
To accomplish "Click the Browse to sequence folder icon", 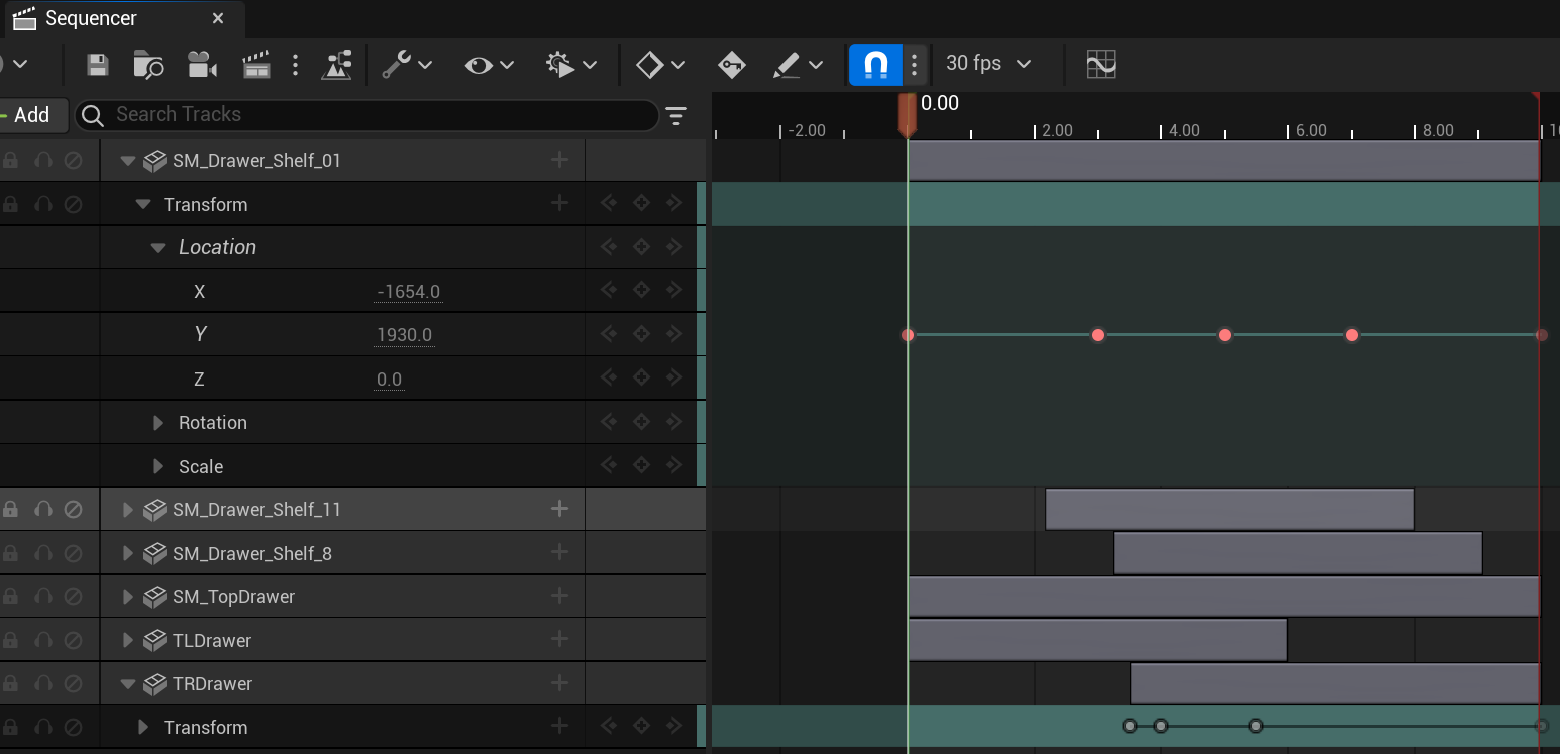I will pos(148,65).
